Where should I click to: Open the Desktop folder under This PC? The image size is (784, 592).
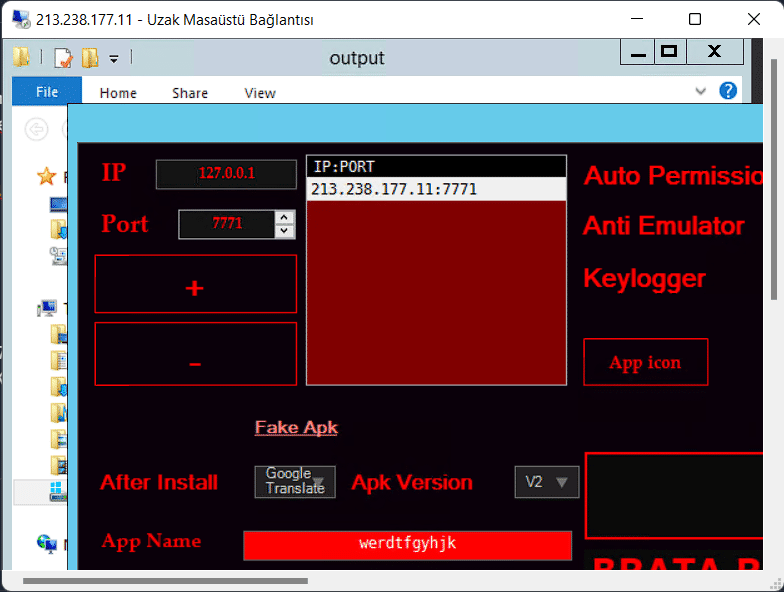[x=58, y=334]
